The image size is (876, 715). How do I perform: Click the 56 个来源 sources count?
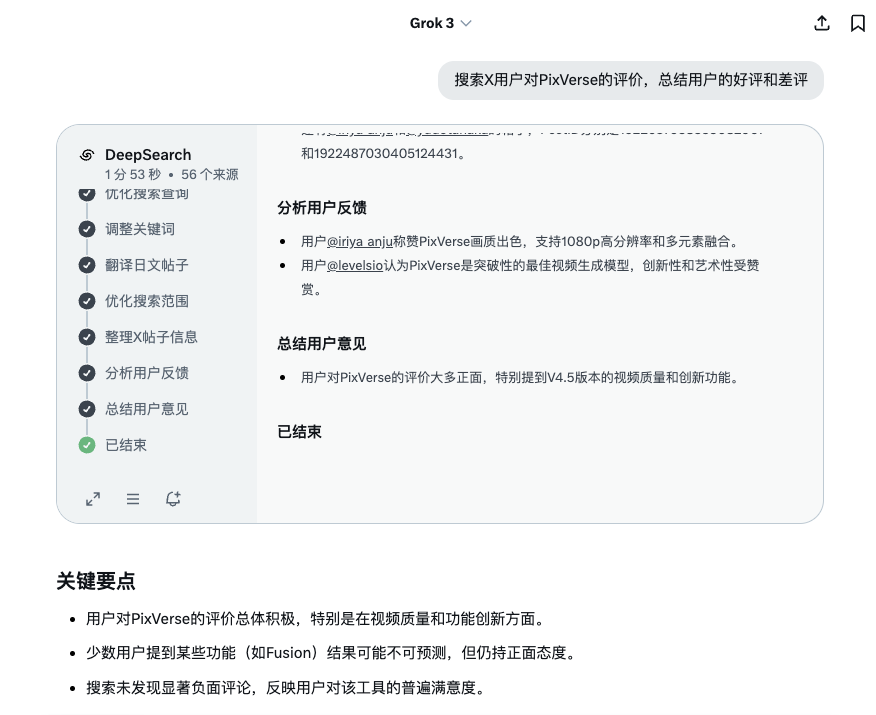pyautogui.click(x=210, y=175)
